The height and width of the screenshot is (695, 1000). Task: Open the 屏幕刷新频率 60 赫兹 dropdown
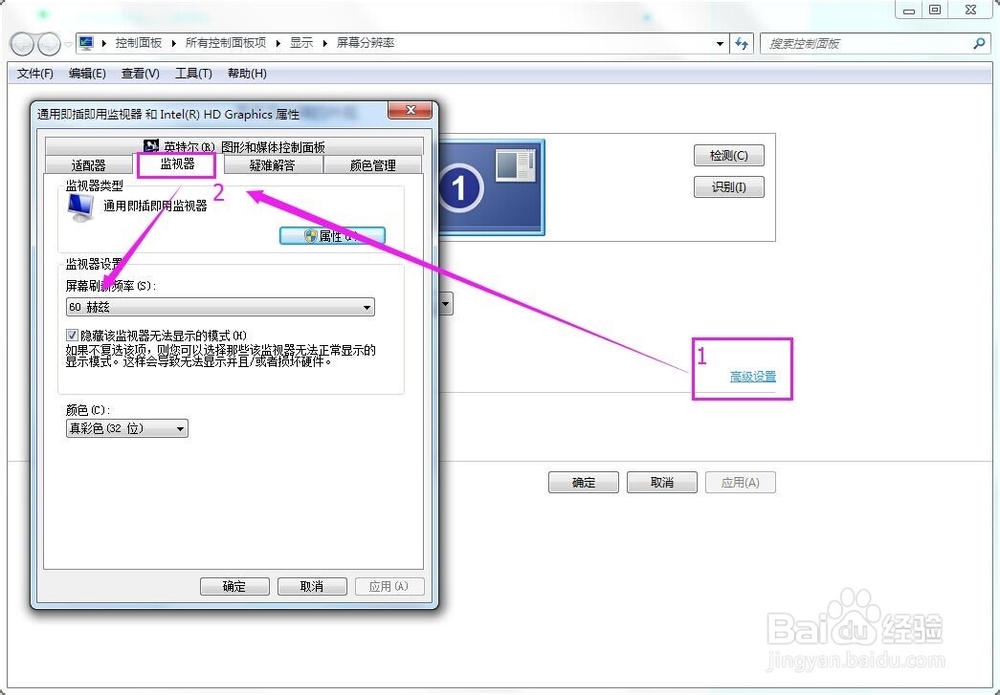tap(220, 307)
